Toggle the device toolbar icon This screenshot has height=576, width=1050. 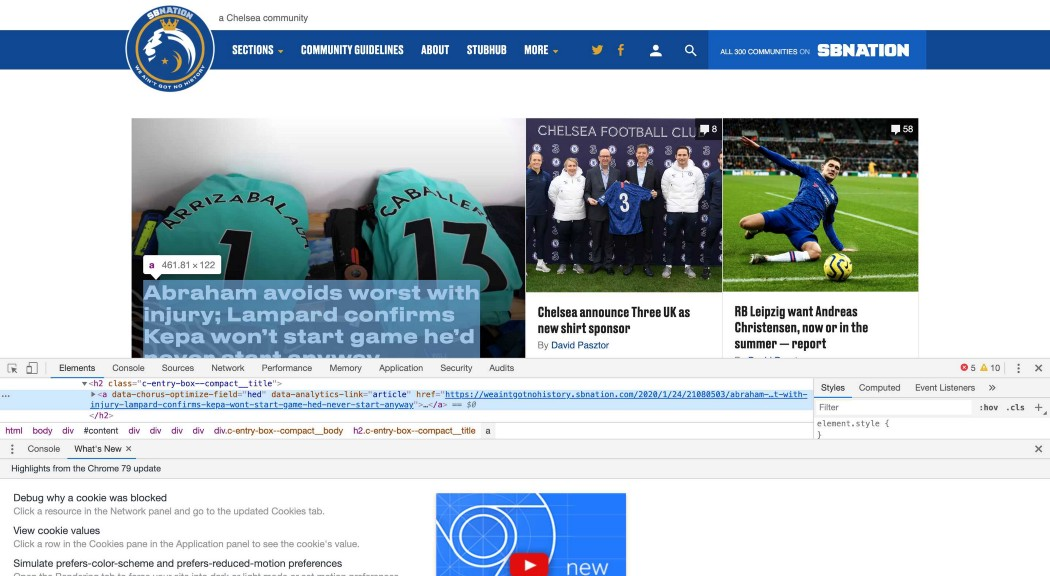[32, 368]
